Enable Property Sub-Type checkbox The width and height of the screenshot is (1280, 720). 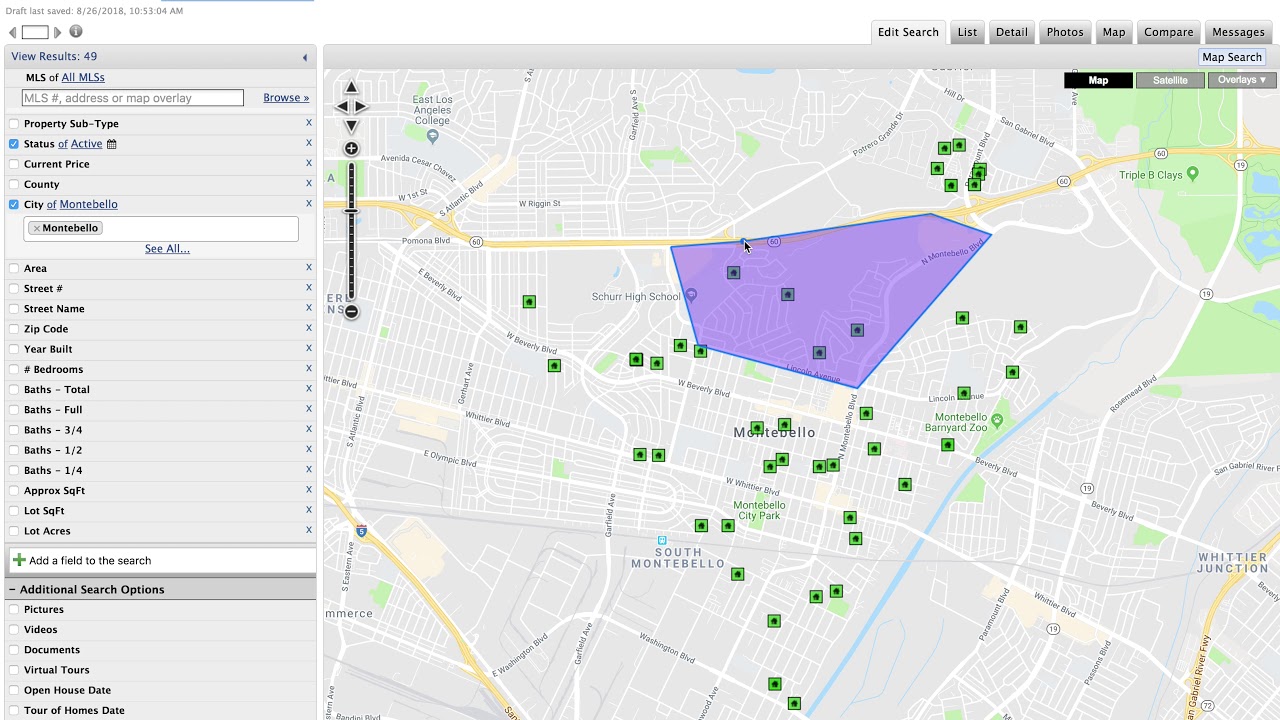[14, 124]
